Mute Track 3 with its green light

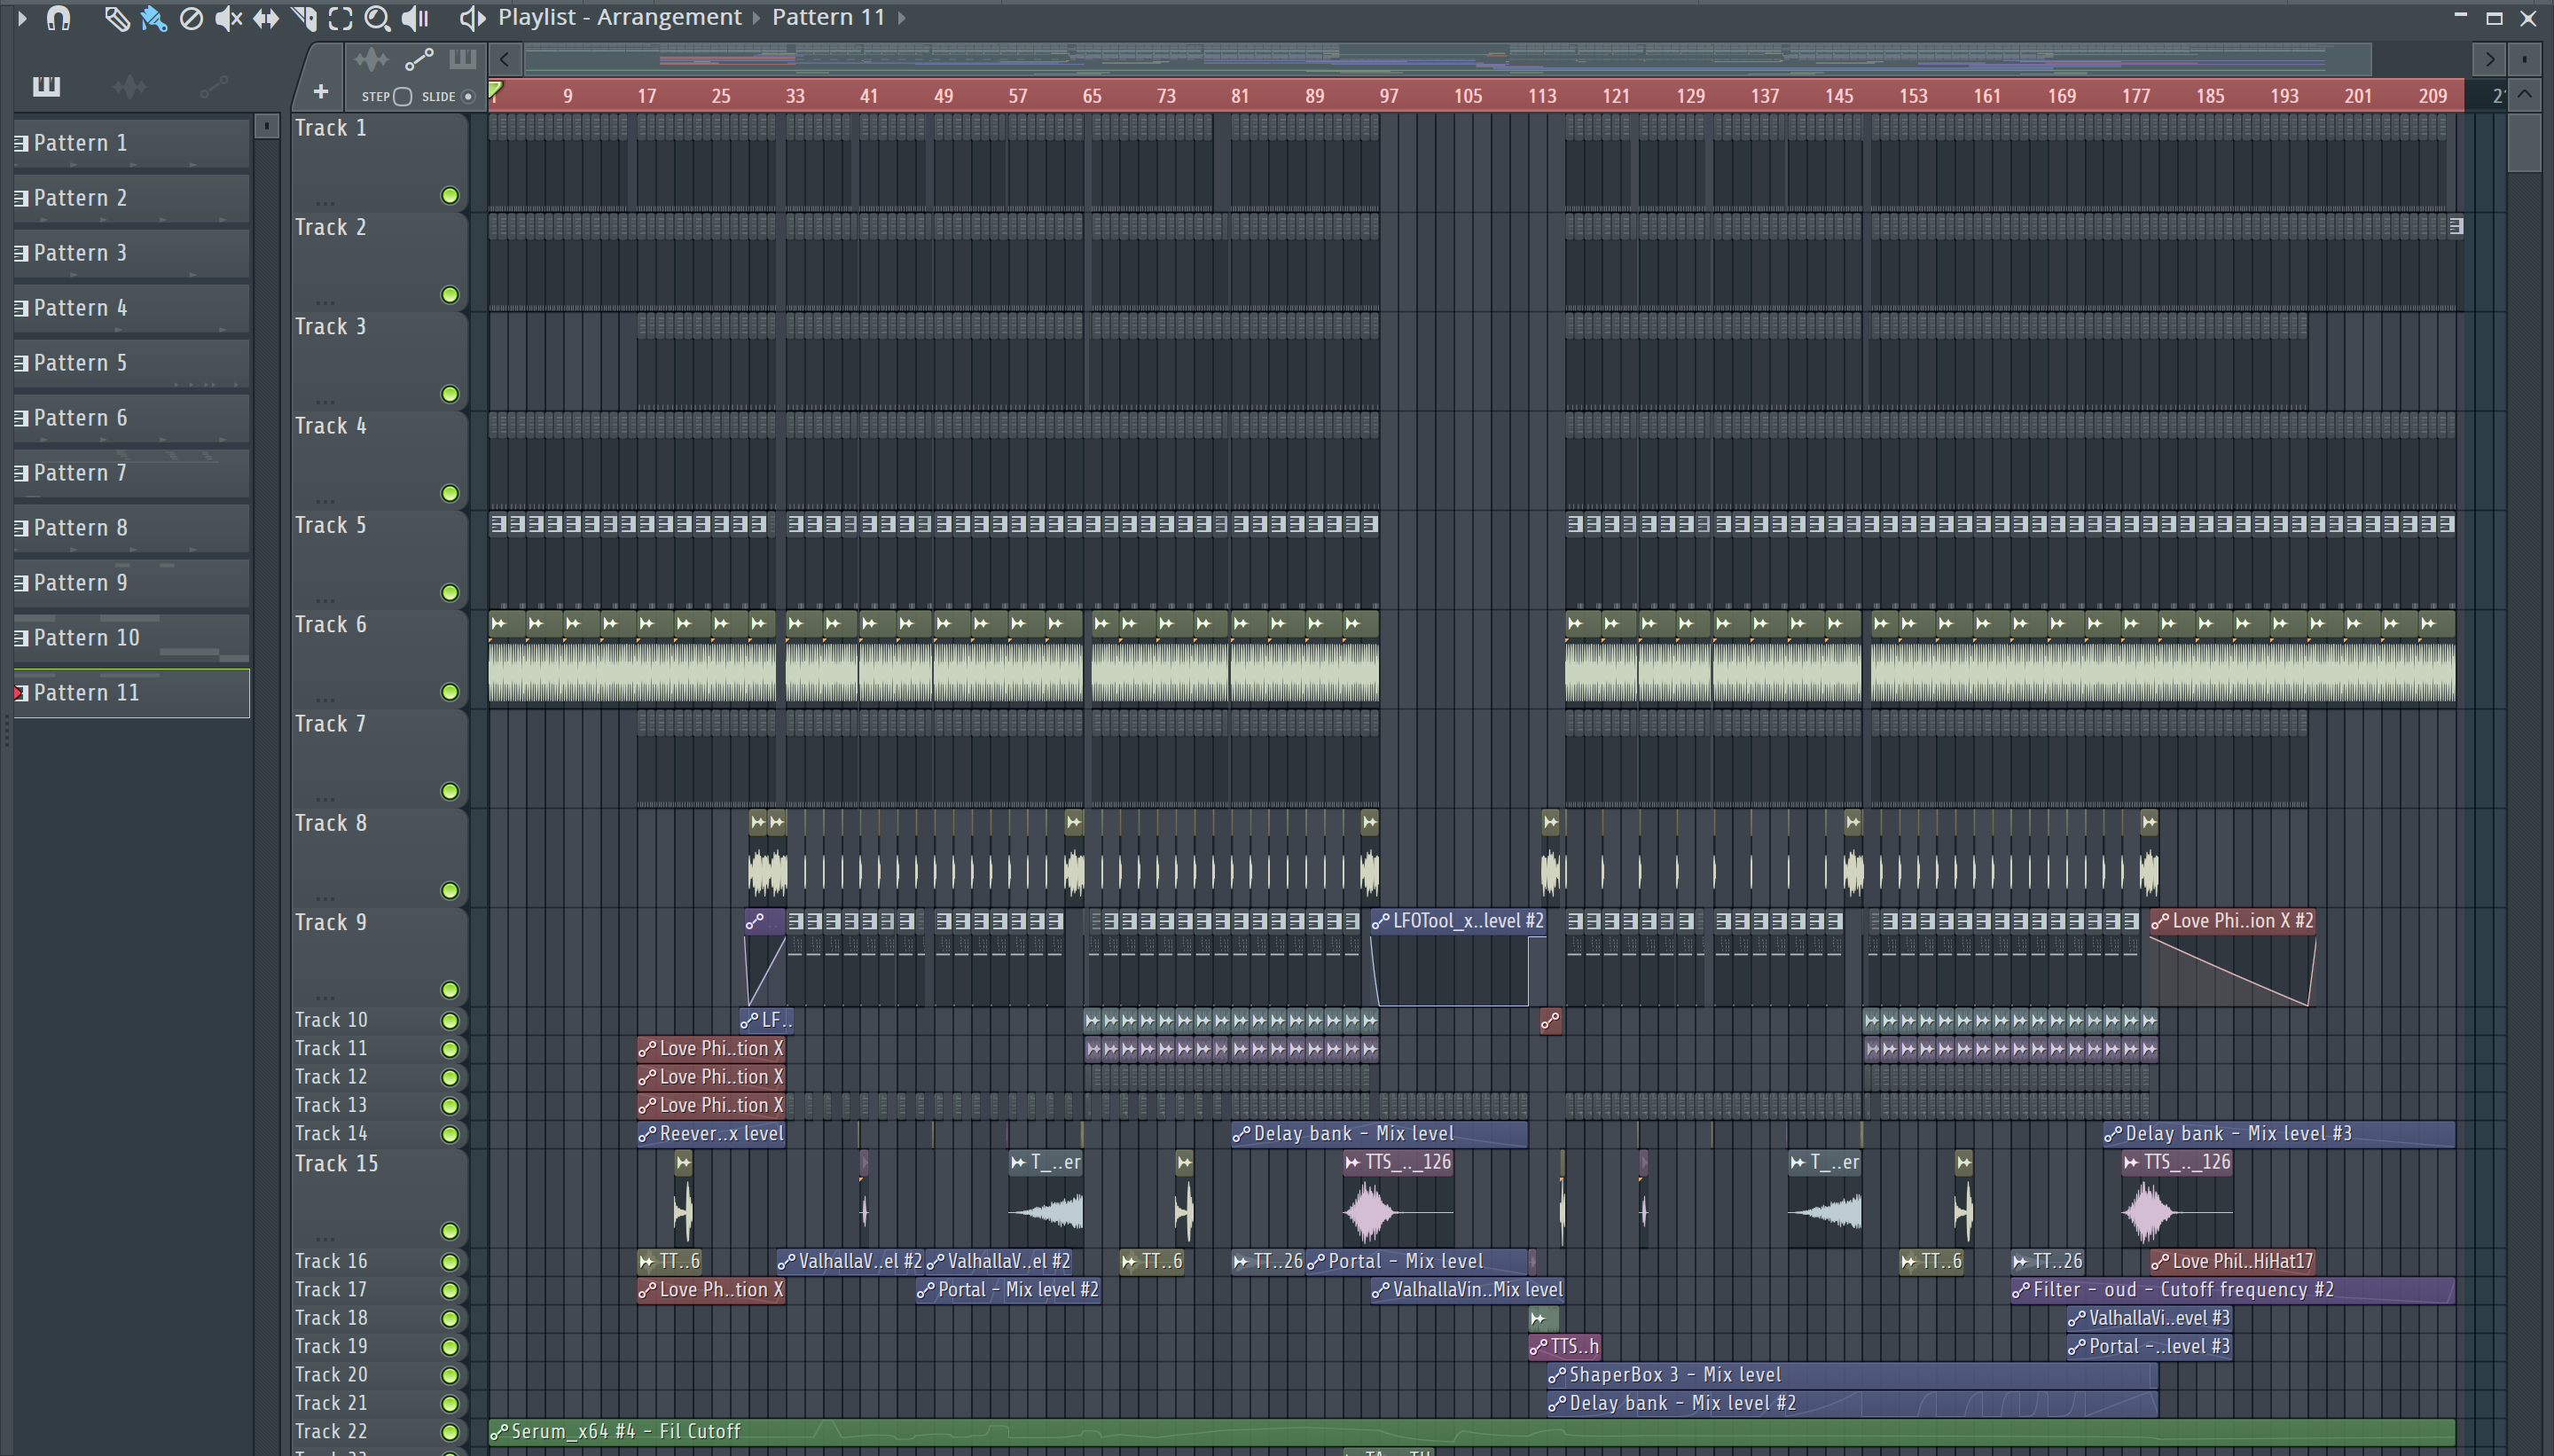pyautogui.click(x=450, y=394)
